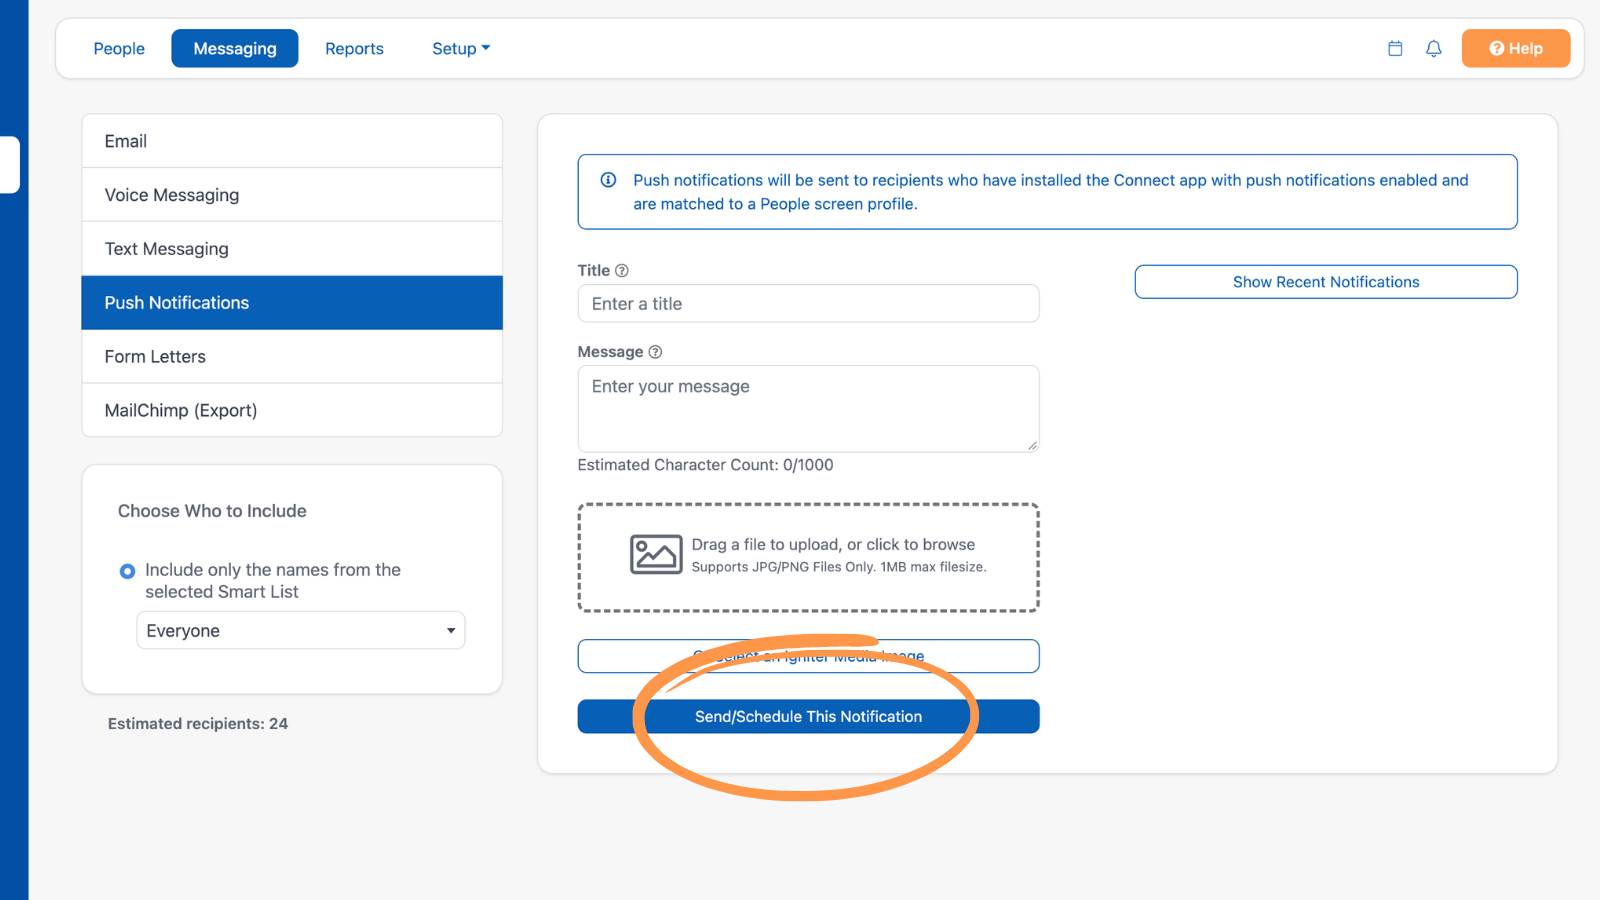Click Show Recent Notifications button

click(1326, 282)
